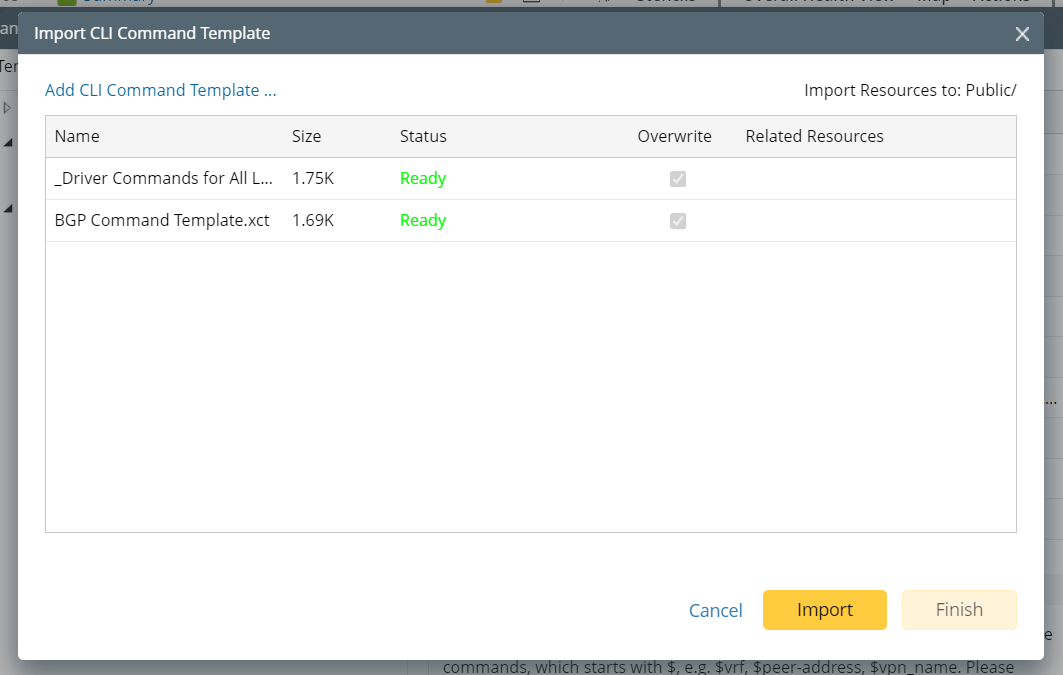
Task: Enable Overwrite for BGP Command Template.xct
Action: (678, 220)
